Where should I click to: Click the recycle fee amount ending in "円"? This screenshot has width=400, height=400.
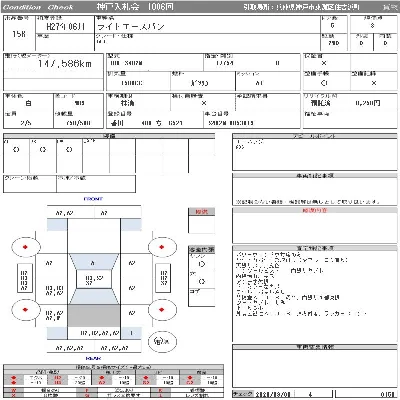pos(368,103)
